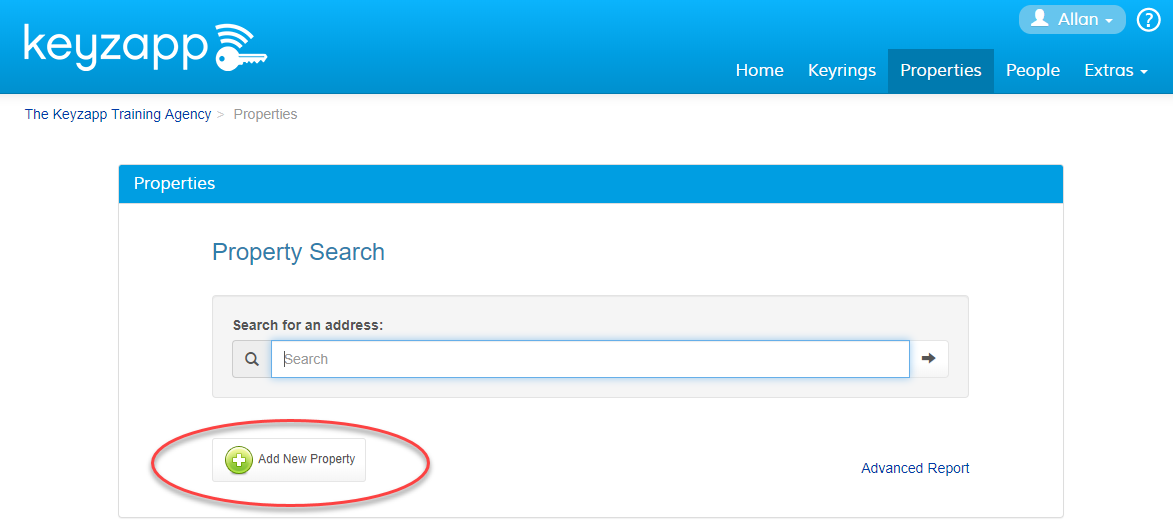Focus the address Search field
Image resolution: width=1173 pixels, height=526 pixels.
(x=590, y=359)
